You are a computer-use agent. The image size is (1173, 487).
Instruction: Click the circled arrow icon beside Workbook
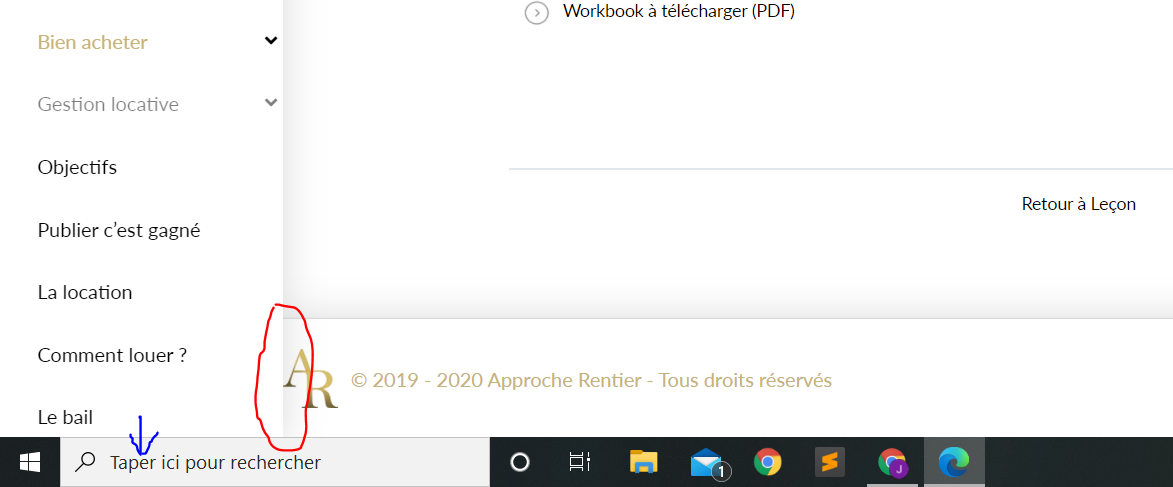tap(537, 13)
